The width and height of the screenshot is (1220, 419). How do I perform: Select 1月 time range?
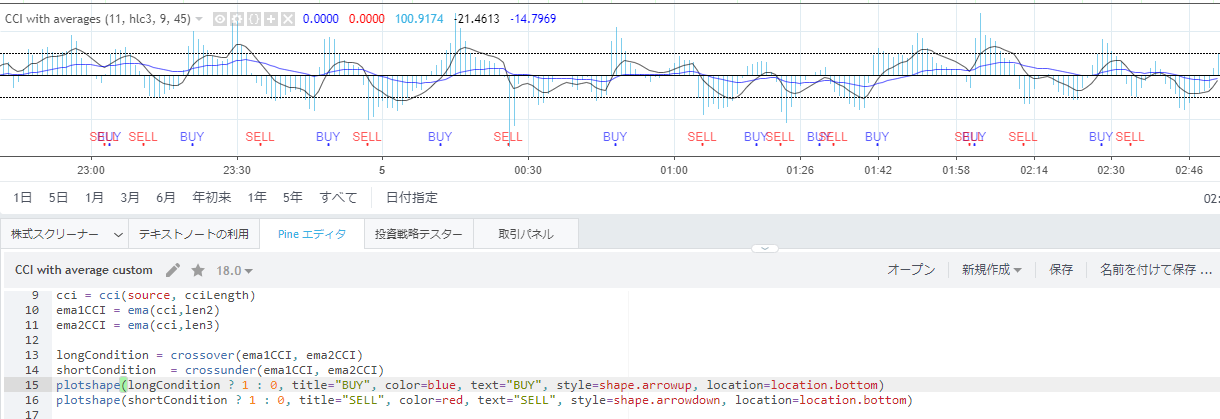tap(94, 198)
